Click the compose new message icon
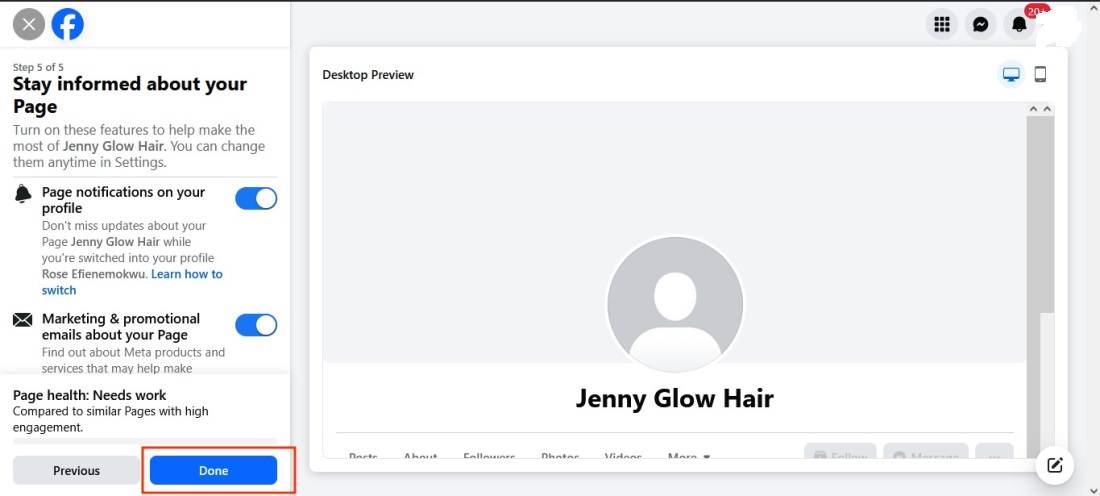1100x496 pixels. coord(1054,464)
